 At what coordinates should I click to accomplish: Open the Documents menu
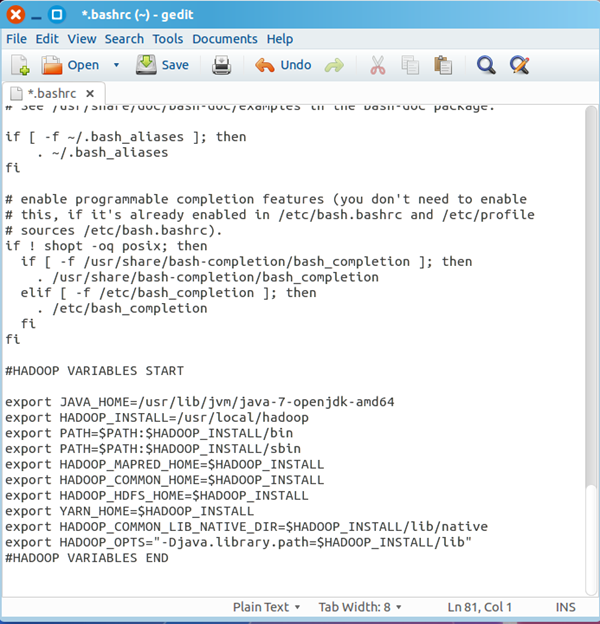224,38
